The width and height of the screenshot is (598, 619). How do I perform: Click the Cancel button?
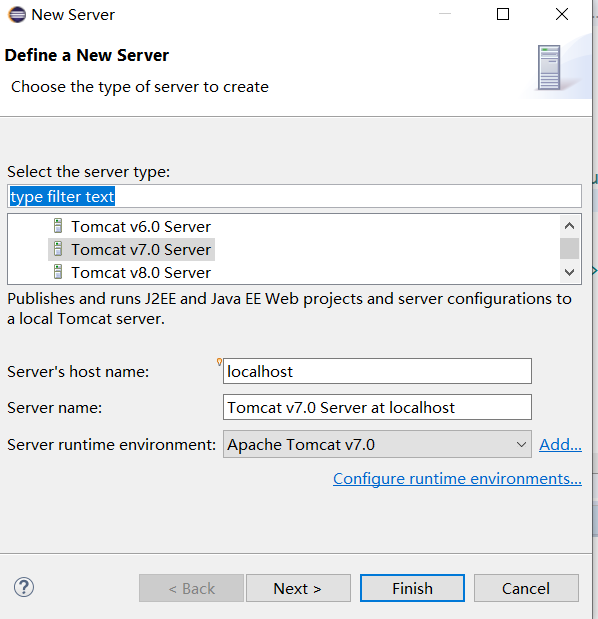[526, 588]
